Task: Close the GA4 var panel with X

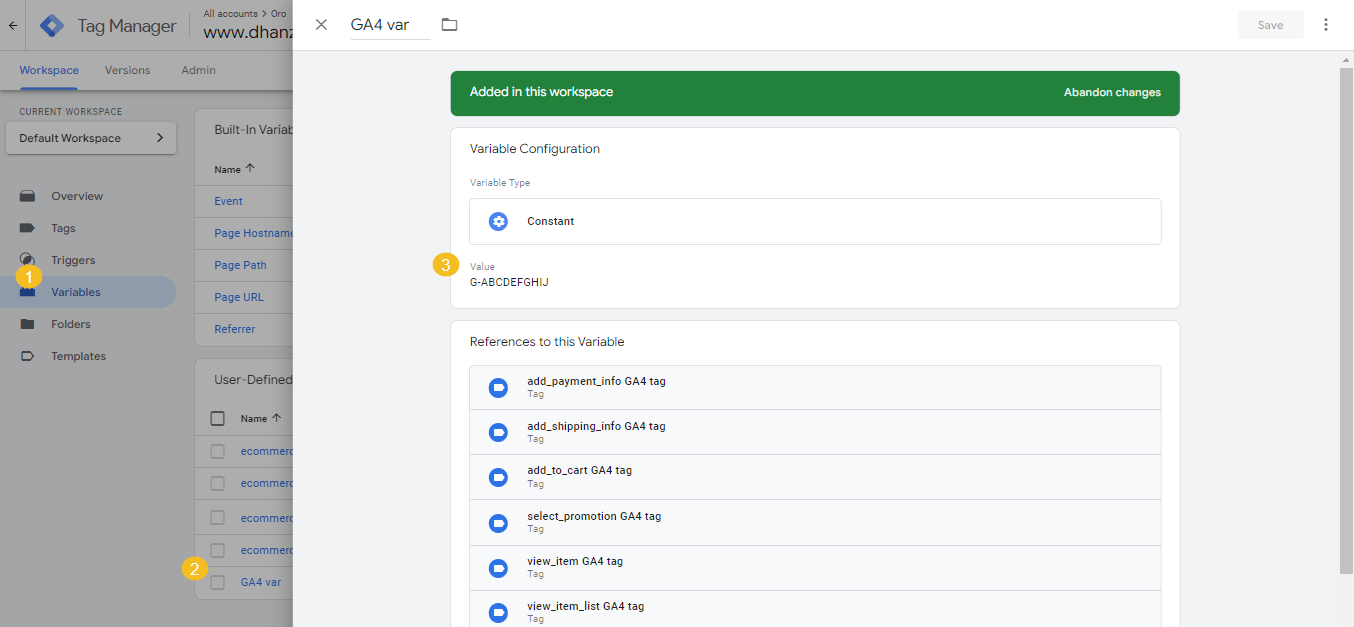Action: point(321,25)
